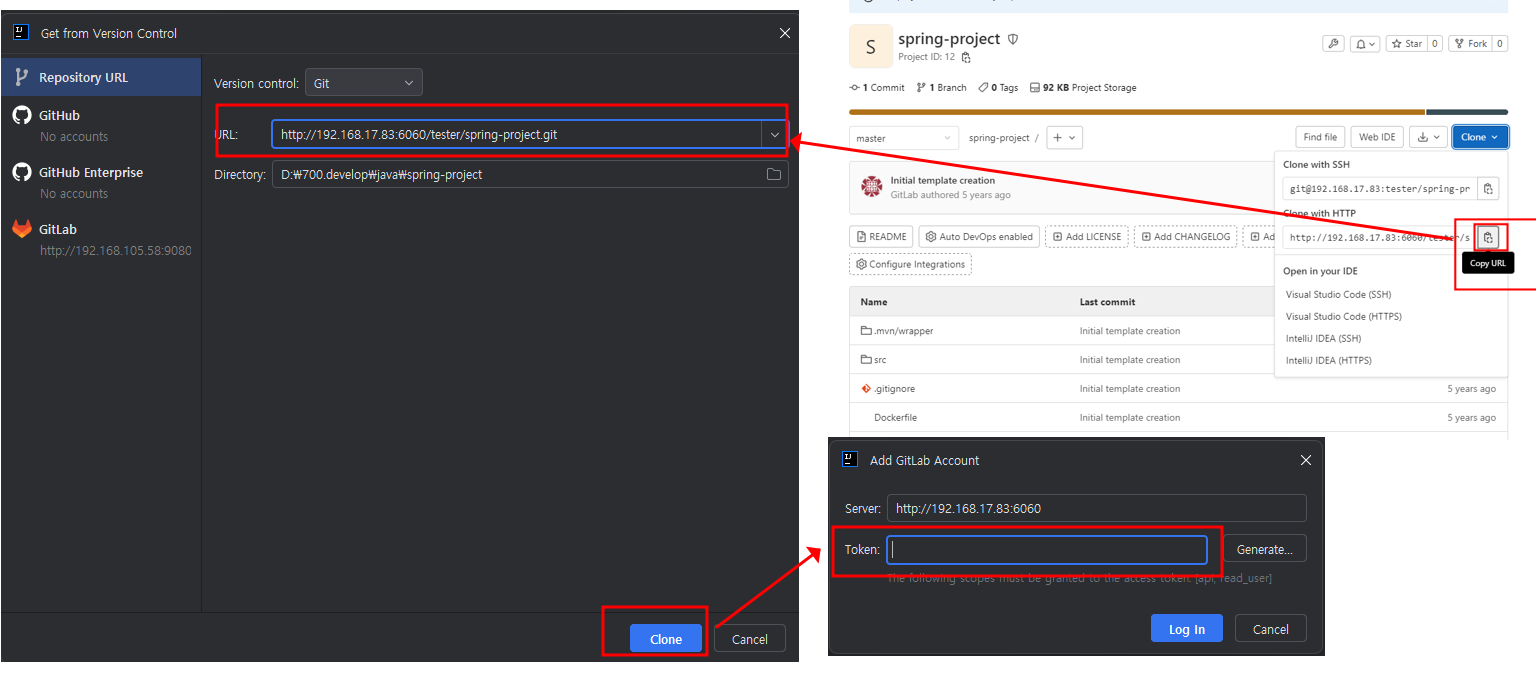Open the Initial template creation commit title
The image size is (1536, 684).
pyautogui.click(x=942, y=181)
